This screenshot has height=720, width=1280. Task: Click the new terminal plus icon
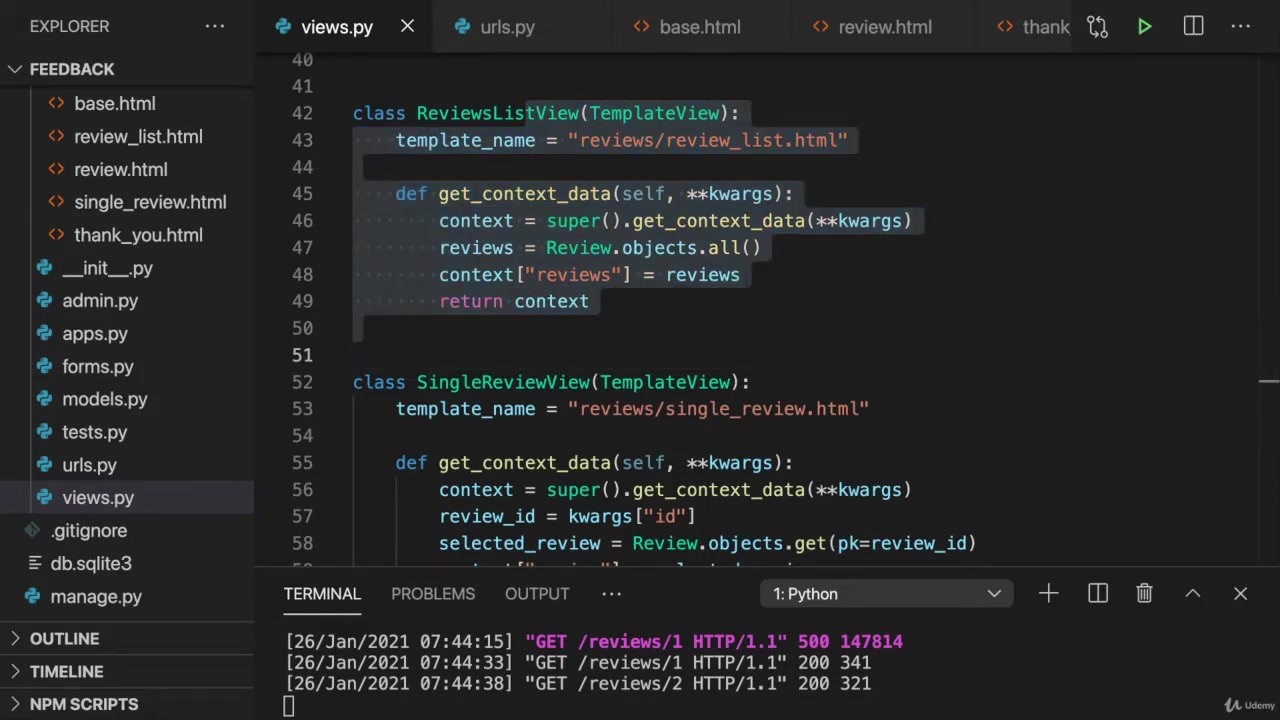point(1048,594)
